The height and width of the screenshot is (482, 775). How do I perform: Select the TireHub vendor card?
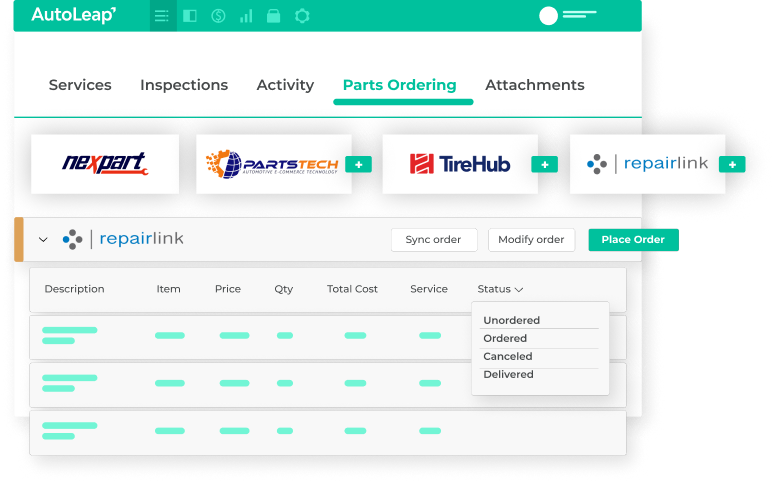click(460, 164)
